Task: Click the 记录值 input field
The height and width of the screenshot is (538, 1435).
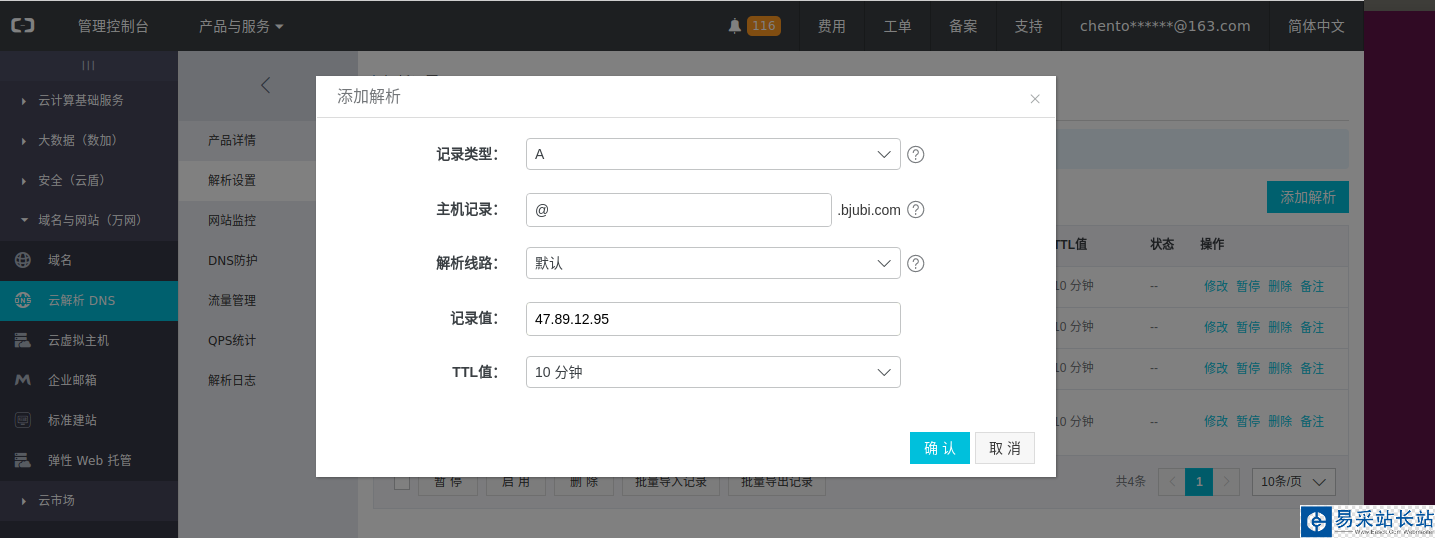Action: coord(713,319)
